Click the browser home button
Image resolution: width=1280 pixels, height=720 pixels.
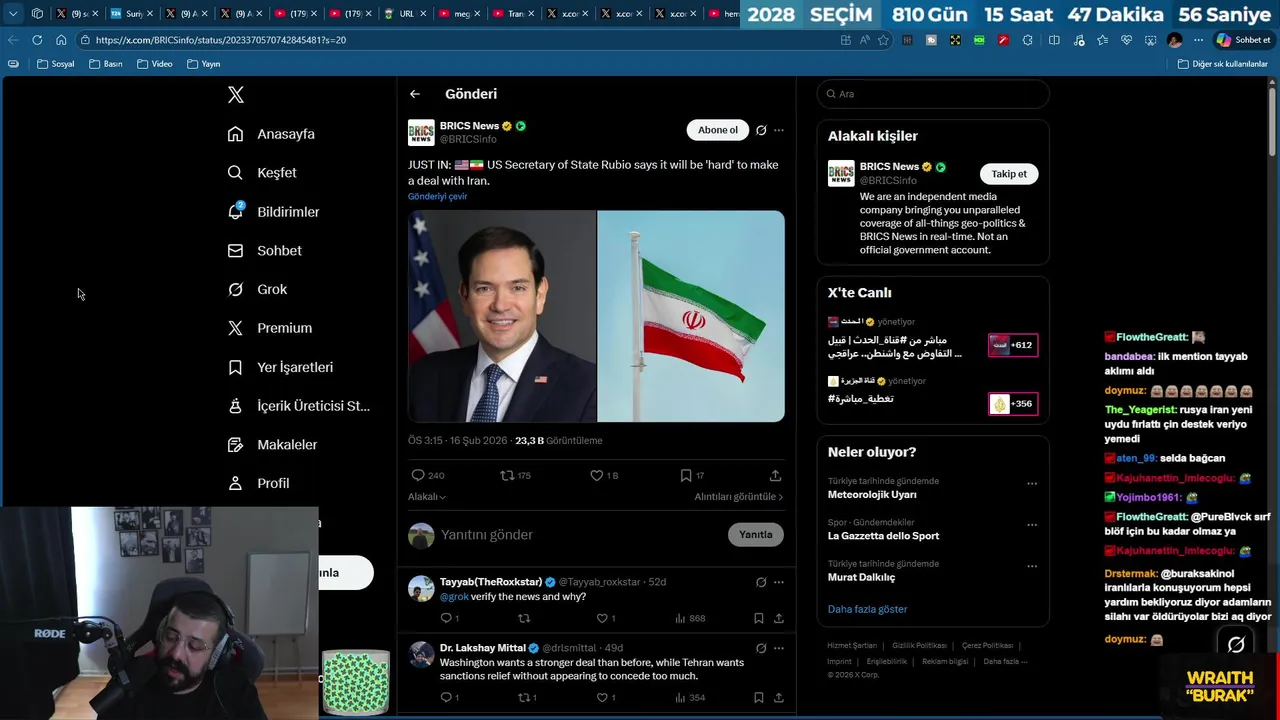61,40
